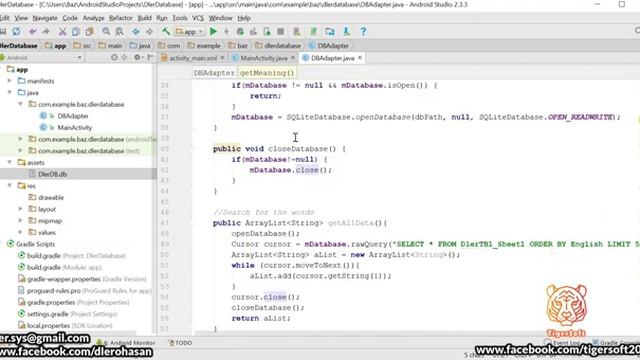Collapse the assets folder arrow
The height and width of the screenshot is (360, 640).
click(10, 162)
